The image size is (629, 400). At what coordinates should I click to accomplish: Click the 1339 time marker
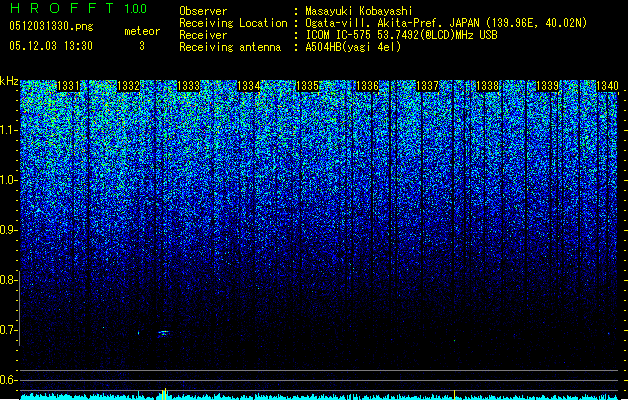548,86
